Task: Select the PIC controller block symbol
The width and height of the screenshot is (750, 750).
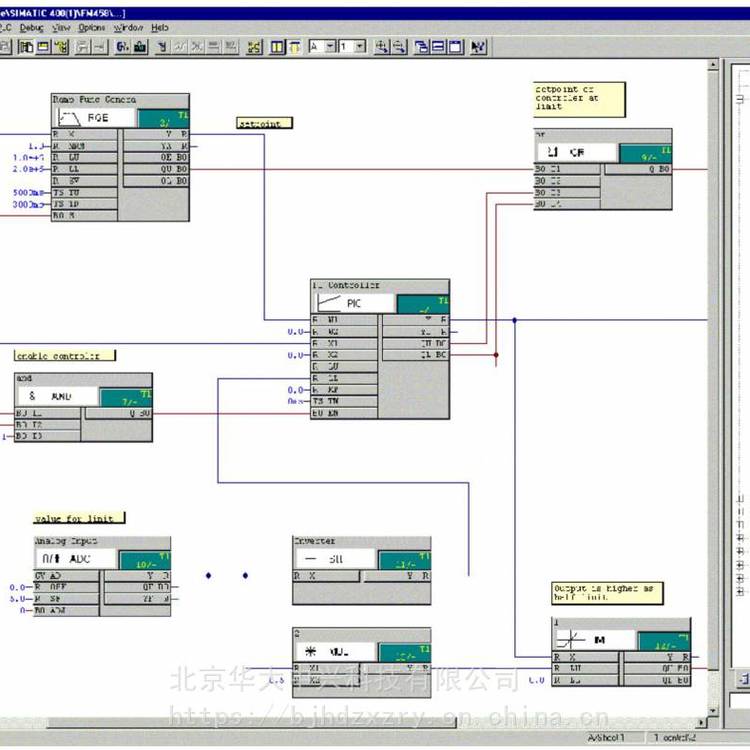Action: (354, 303)
